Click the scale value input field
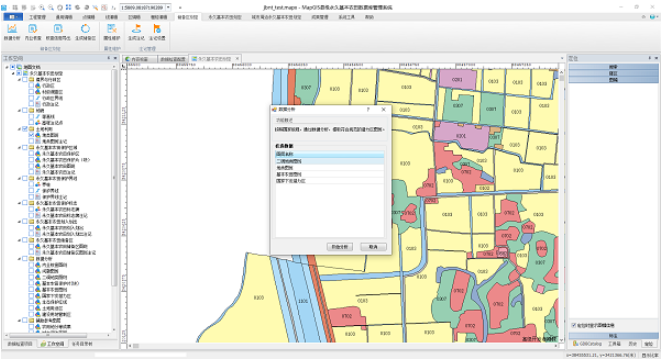Screen dimensions: 663x362 pos(142,8)
